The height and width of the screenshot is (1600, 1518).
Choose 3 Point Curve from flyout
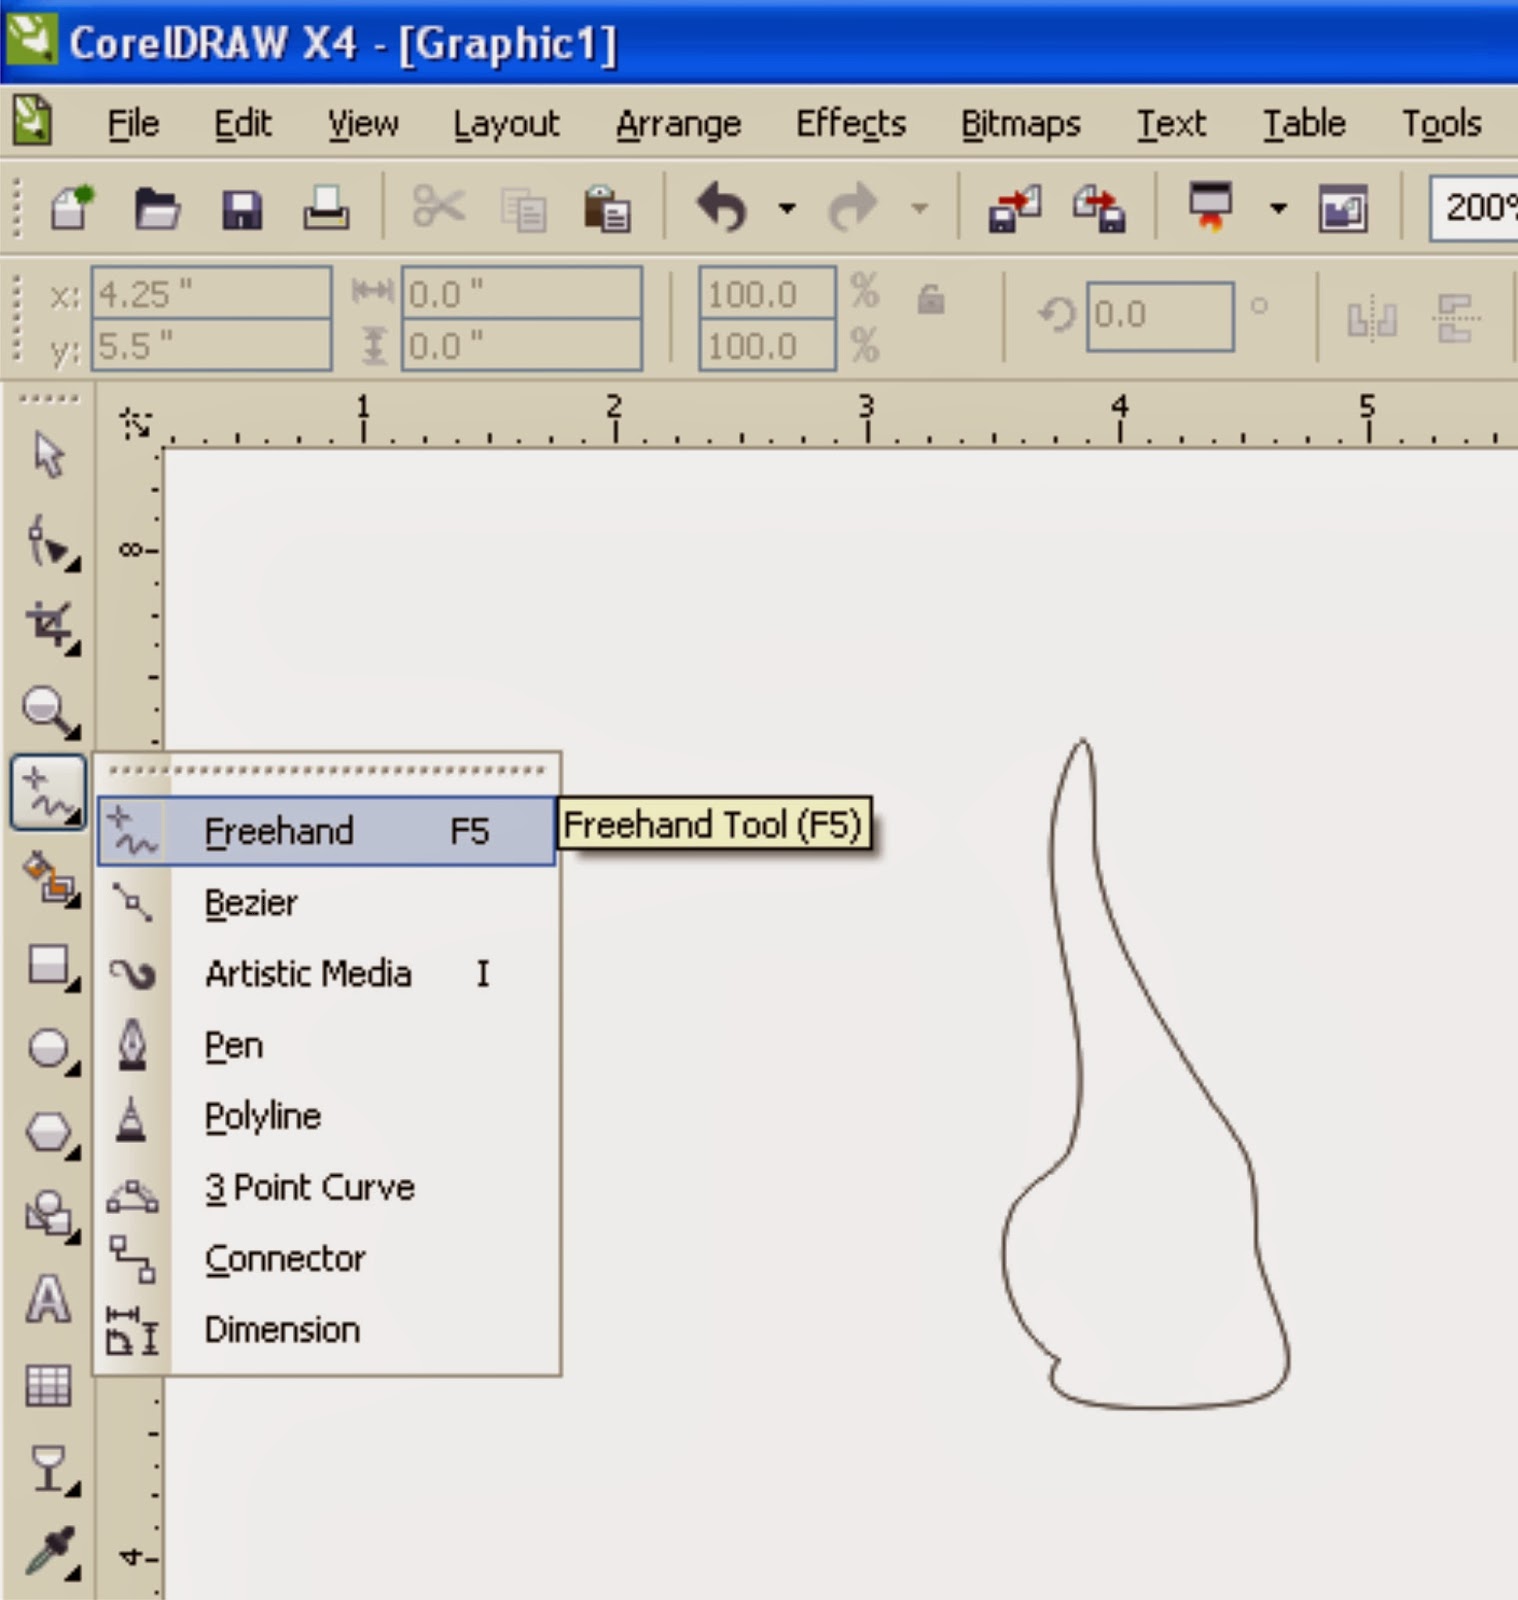(326, 1187)
